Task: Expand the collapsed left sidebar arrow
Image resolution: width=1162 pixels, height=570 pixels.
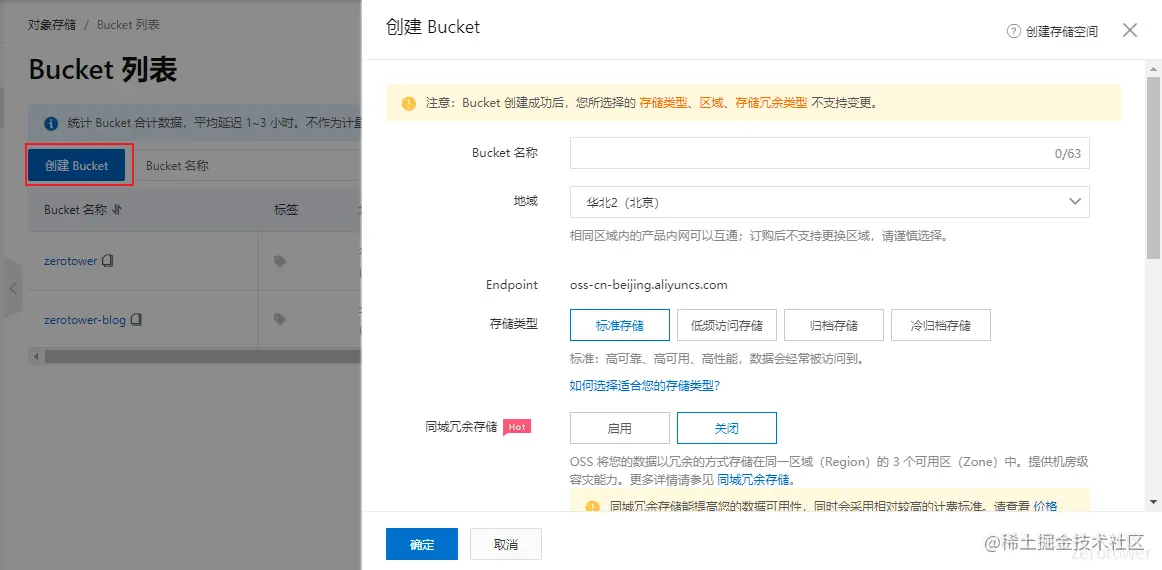Action: [x=13, y=288]
